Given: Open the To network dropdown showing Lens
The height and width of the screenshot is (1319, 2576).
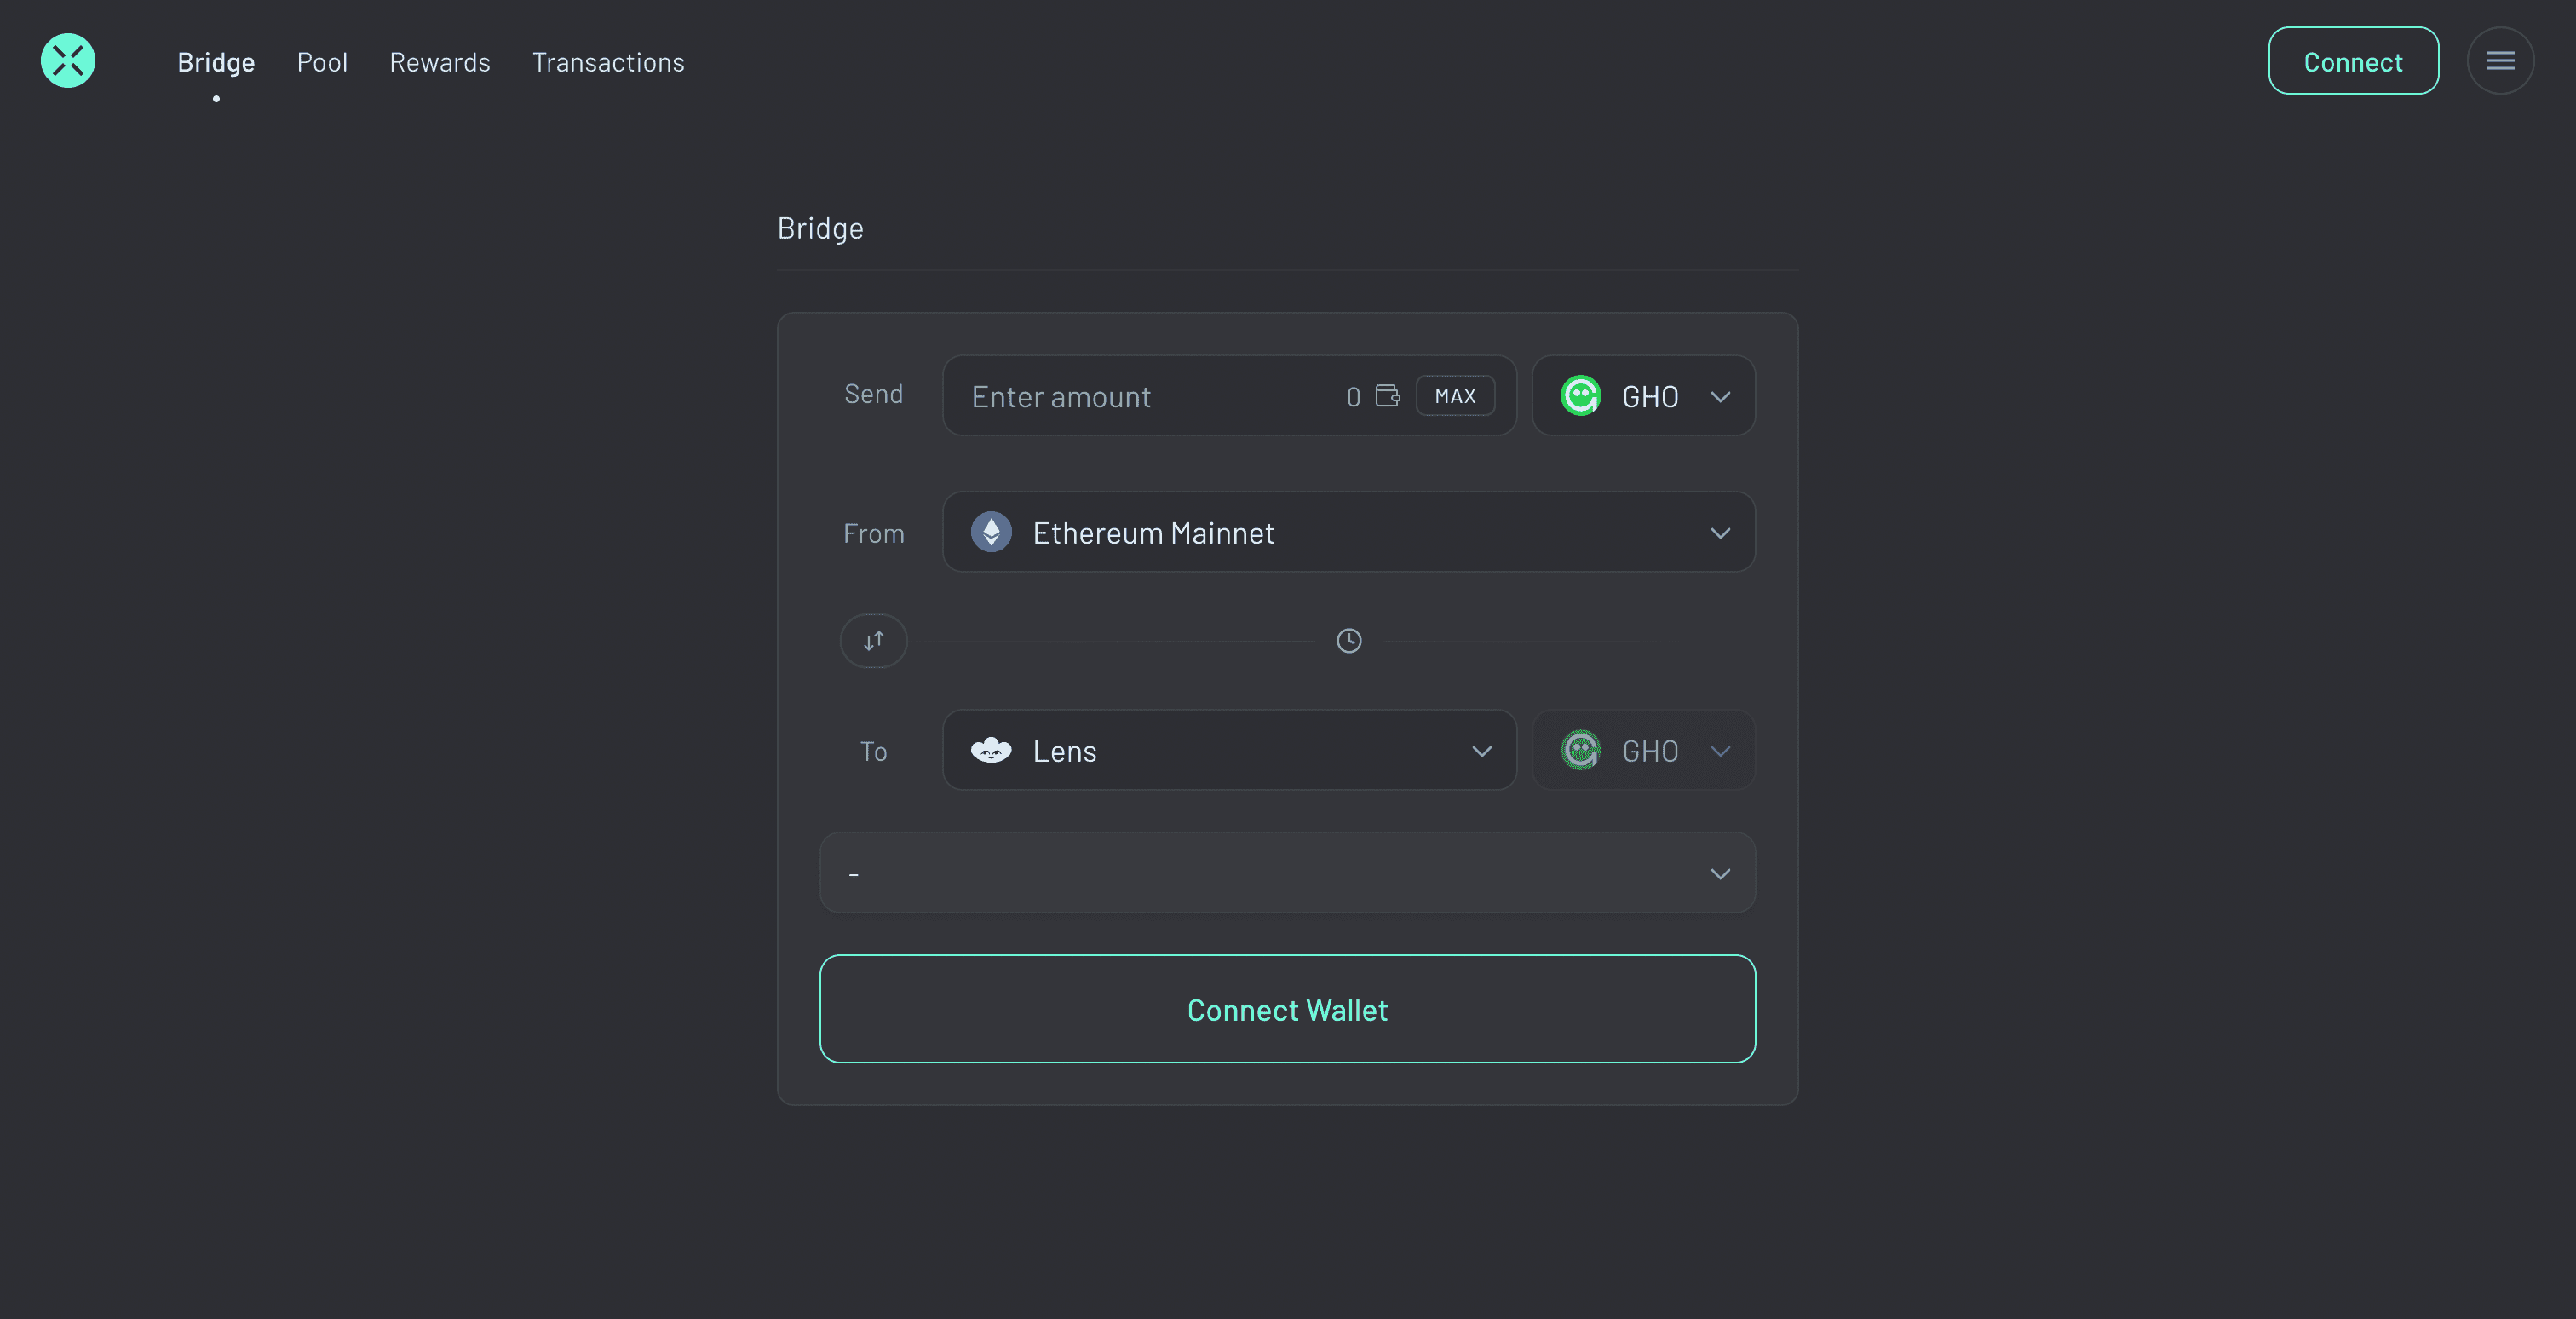Looking at the screenshot, I should point(1229,750).
